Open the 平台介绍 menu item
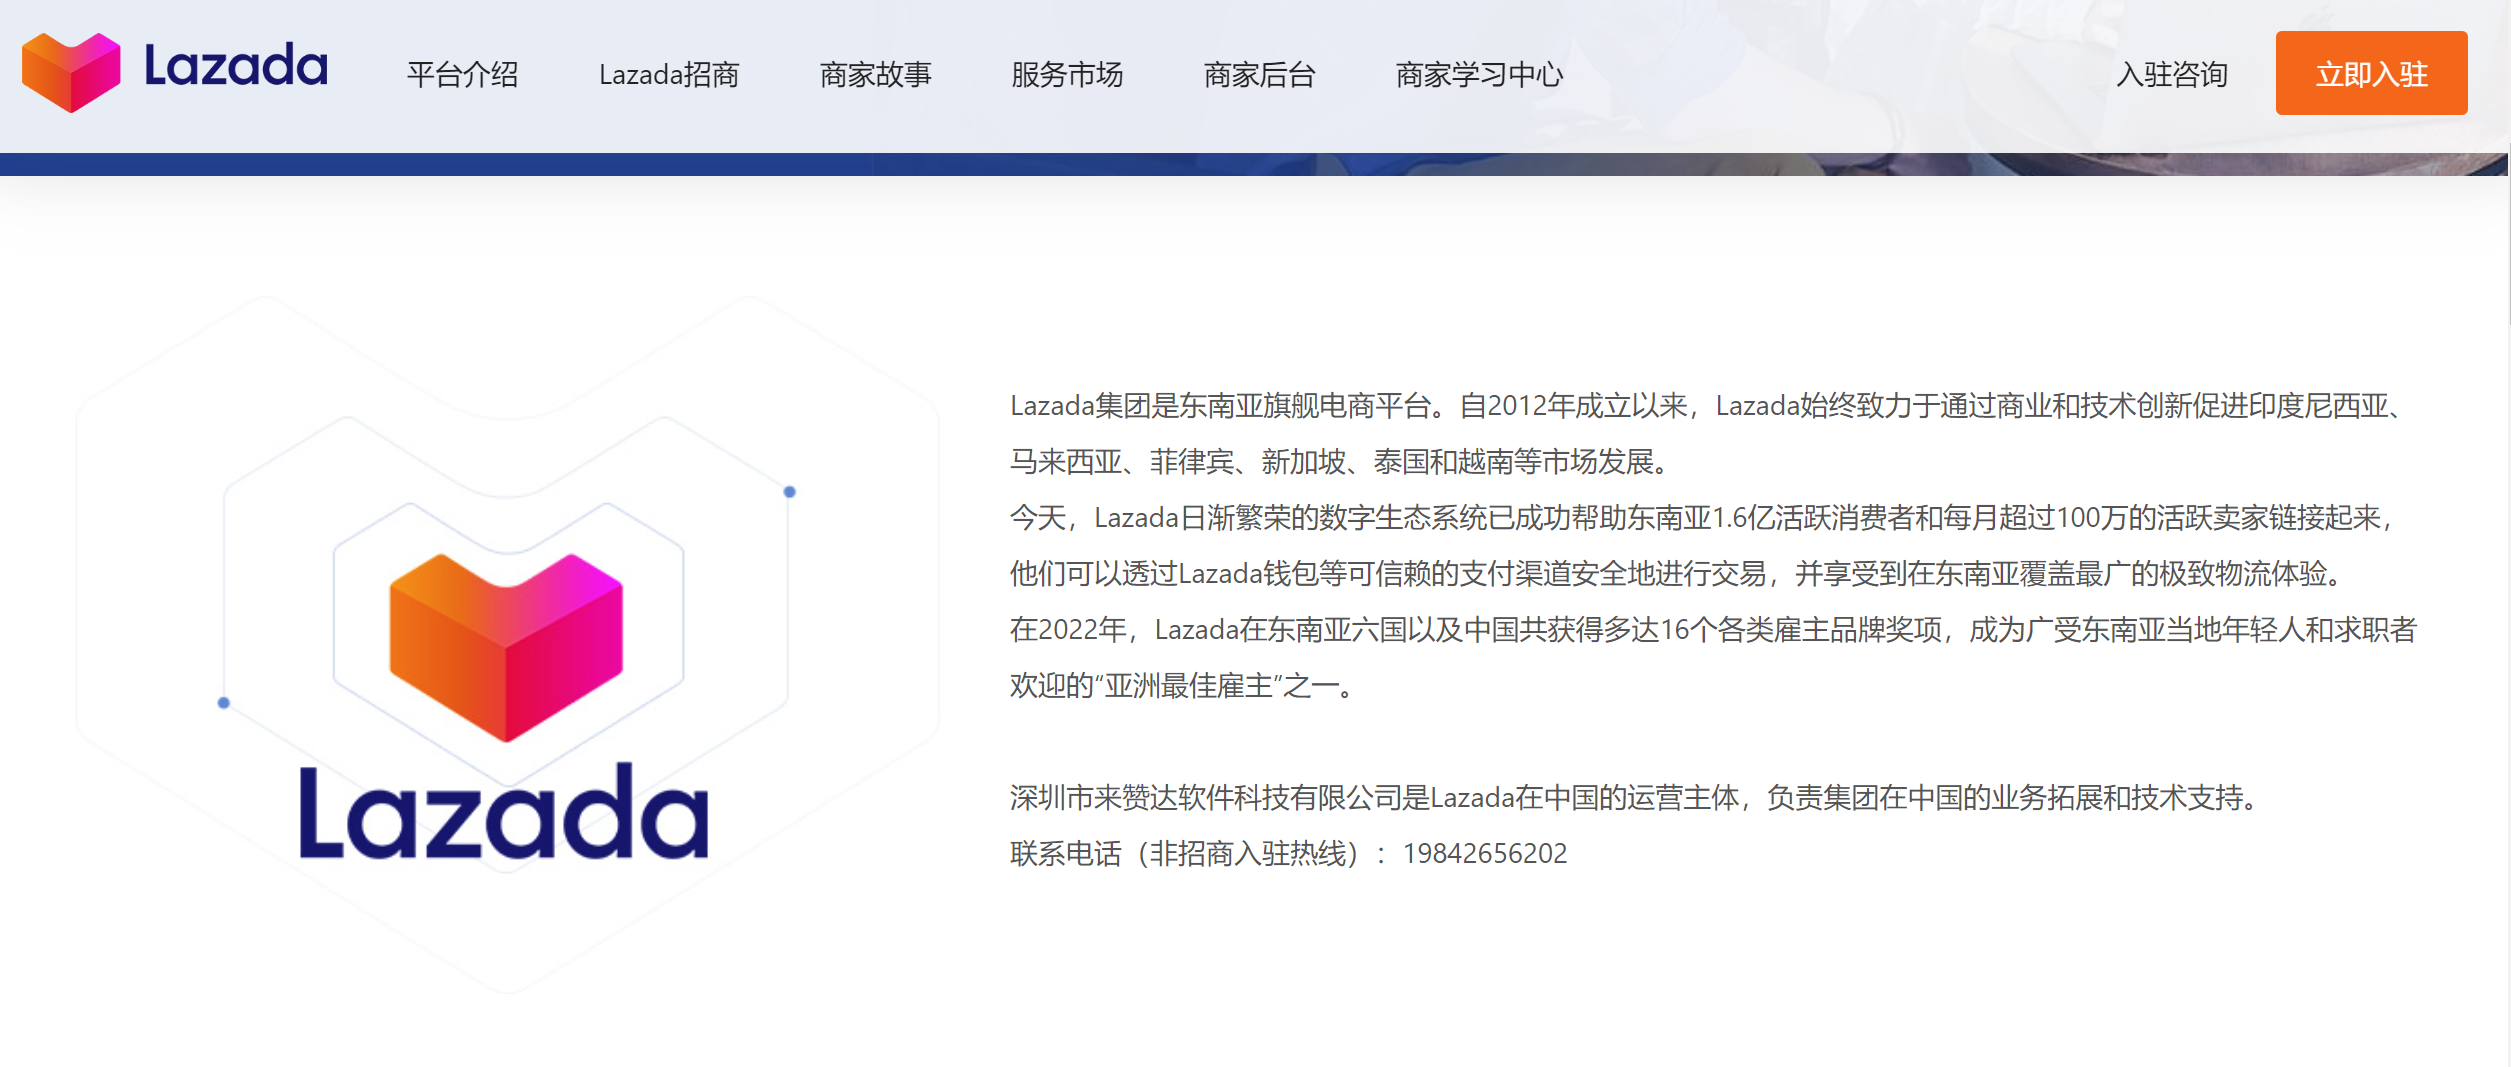The height and width of the screenshot is (1067, 2511). coord(462,75)
